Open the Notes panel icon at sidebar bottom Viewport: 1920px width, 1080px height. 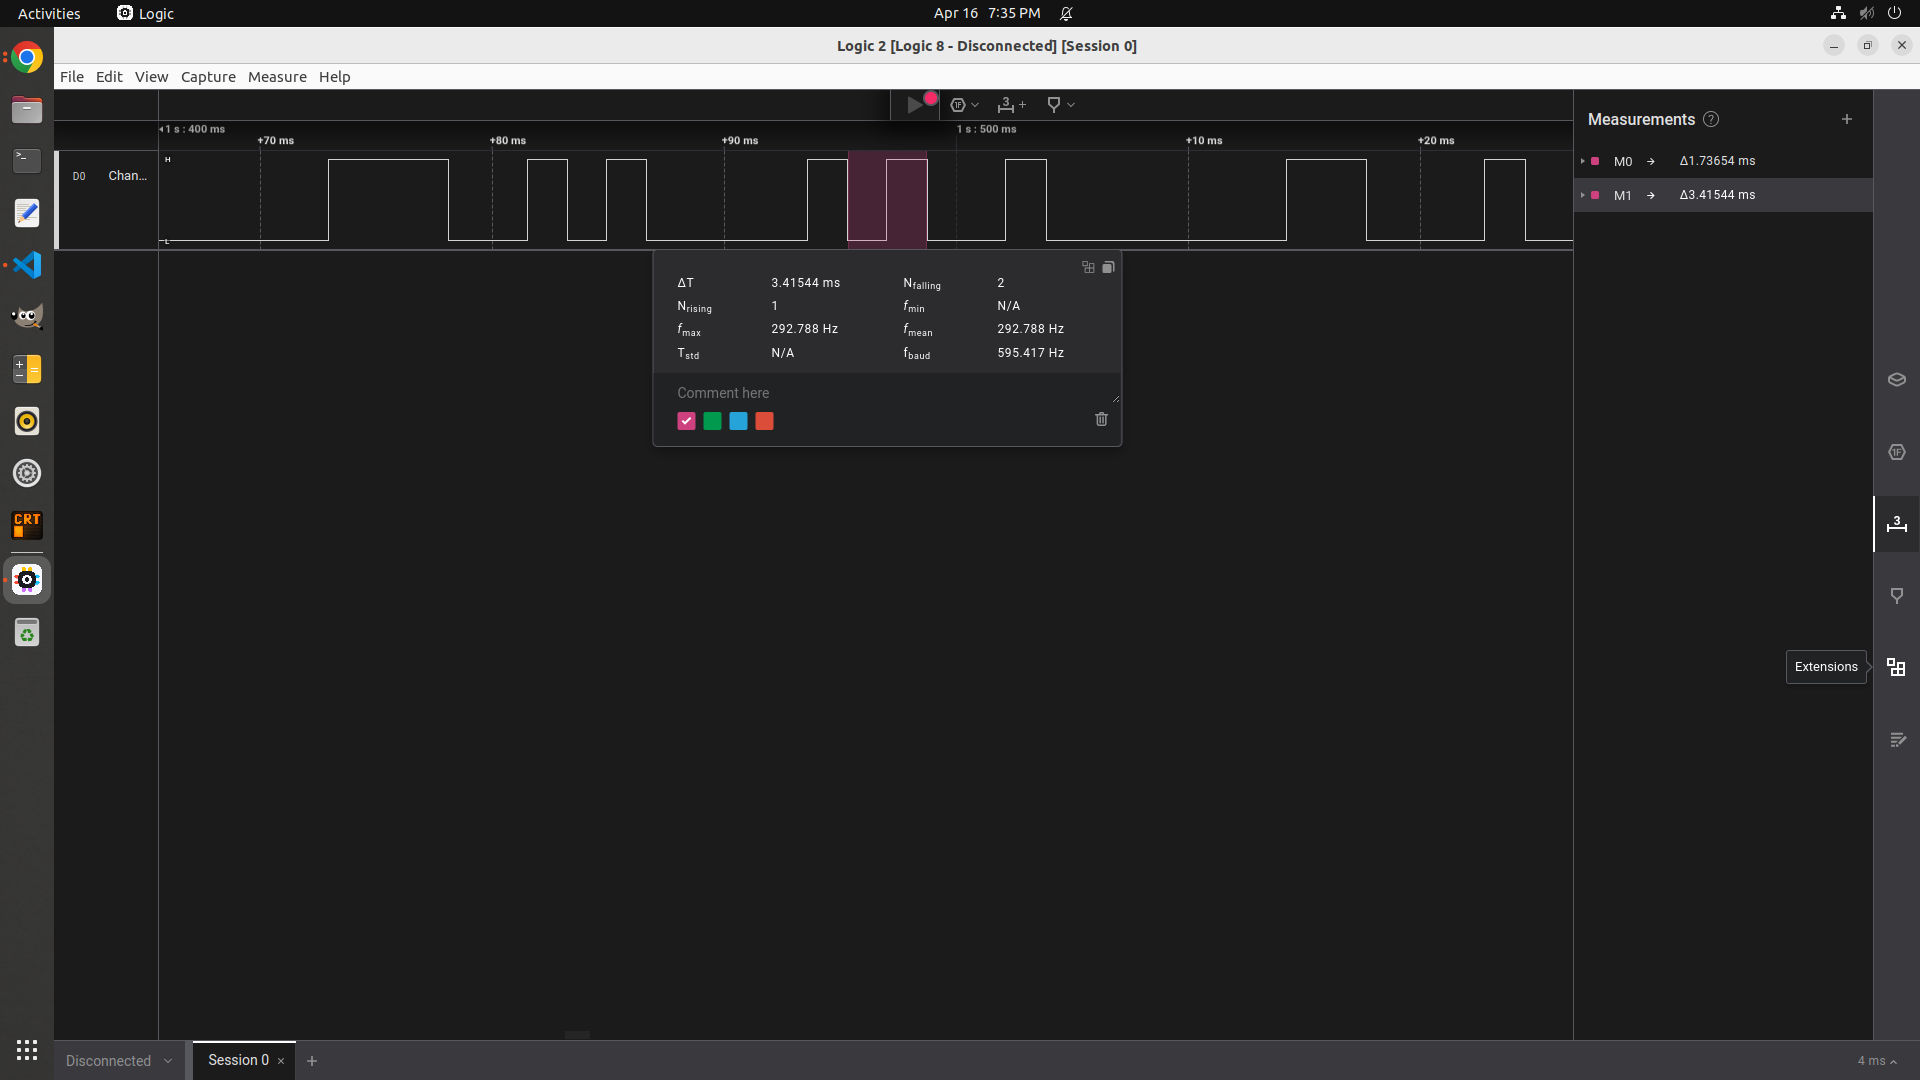pos(1896,740)
